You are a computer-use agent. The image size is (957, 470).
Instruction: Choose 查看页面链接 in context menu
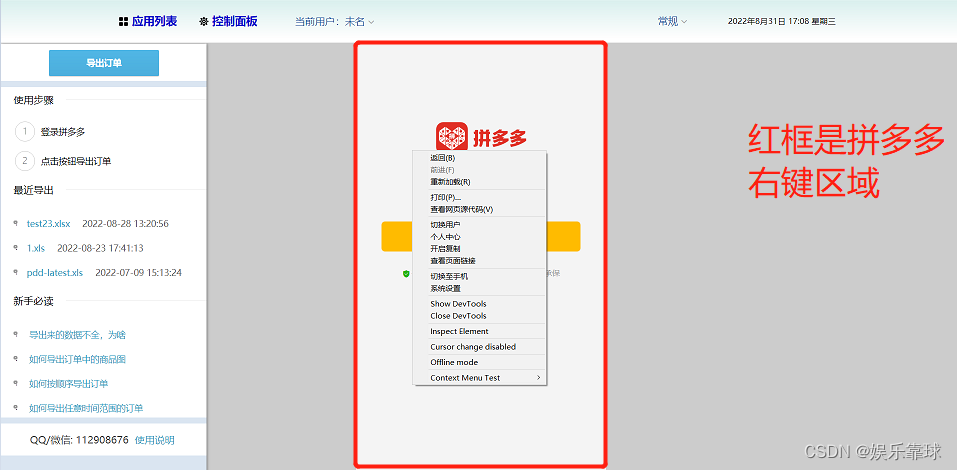480,260
